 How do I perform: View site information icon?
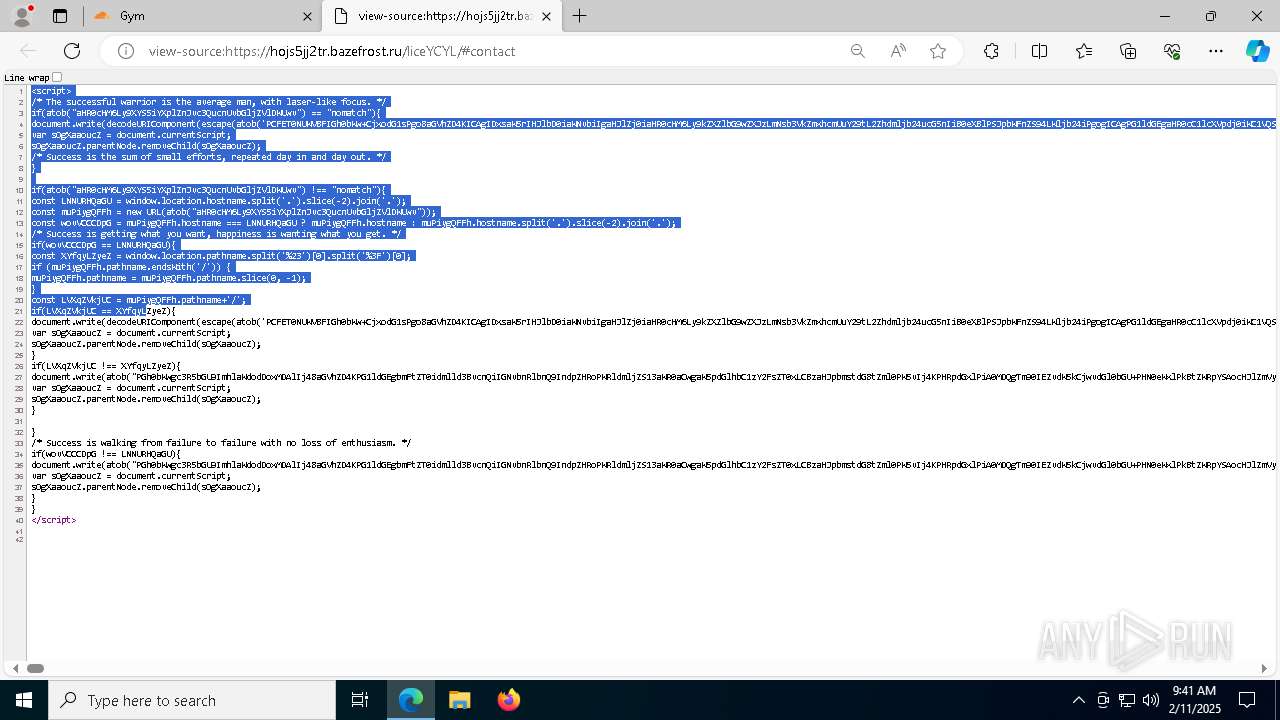click(x=126, y=51)
